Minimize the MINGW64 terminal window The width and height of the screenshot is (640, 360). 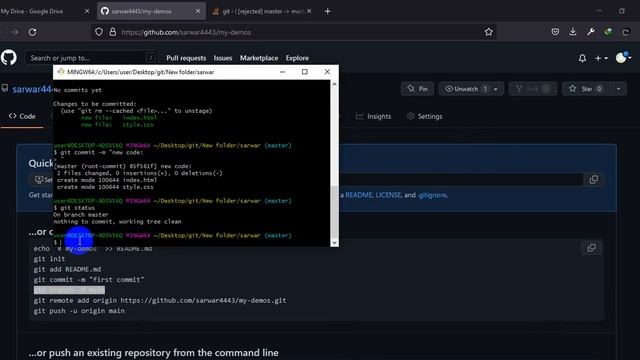(x=282, y=72)
